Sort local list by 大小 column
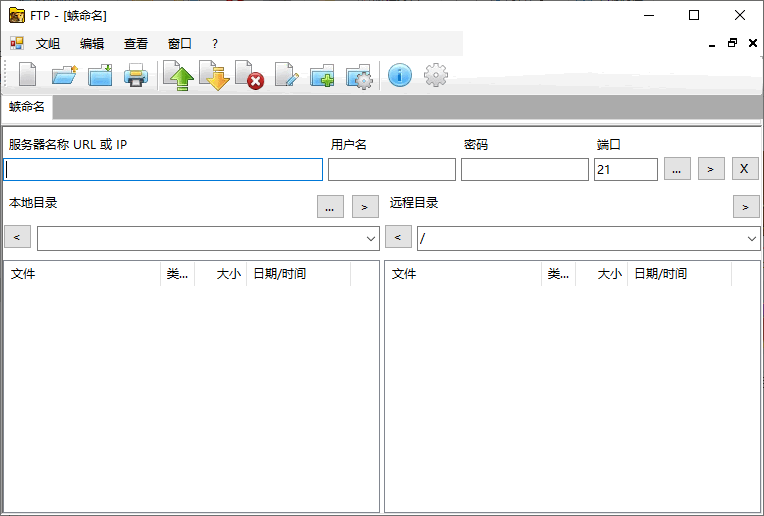 coord(221,274)
